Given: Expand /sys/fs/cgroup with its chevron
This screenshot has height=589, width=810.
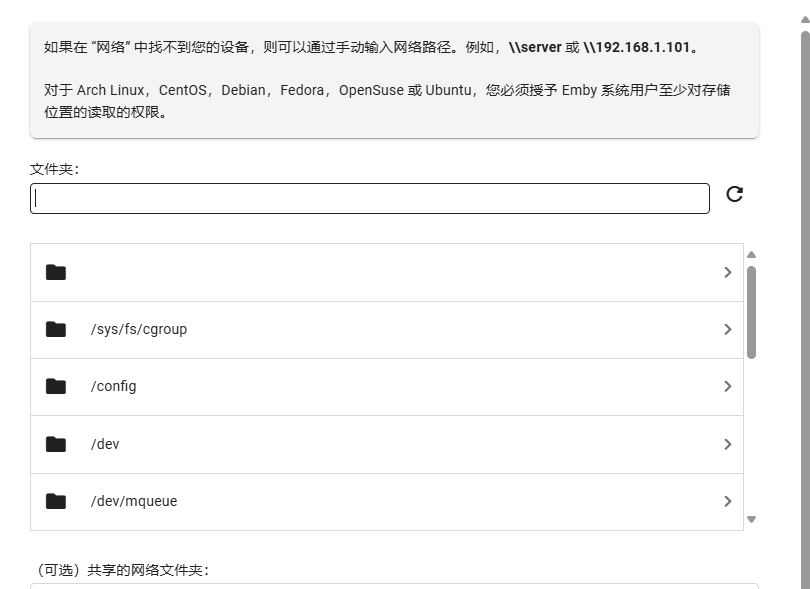Looking at the screenshot, I should point(727,329).
